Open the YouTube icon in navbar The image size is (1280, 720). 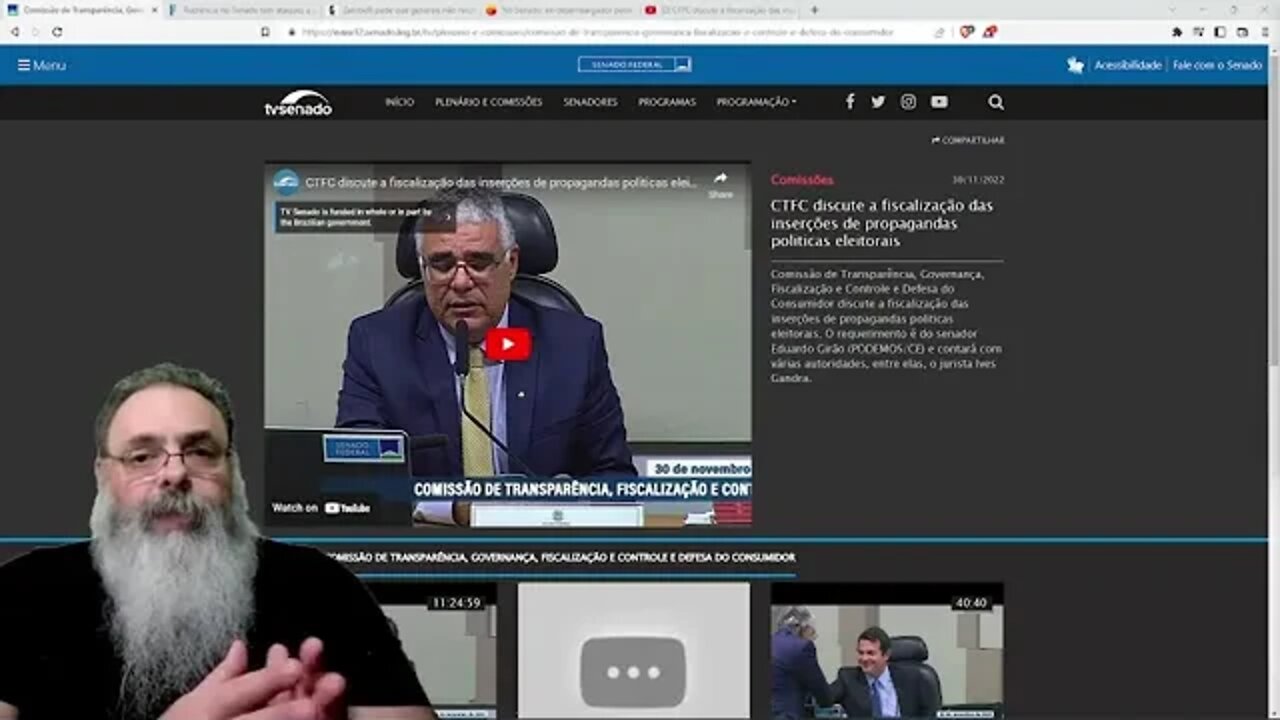pos(939,102)
